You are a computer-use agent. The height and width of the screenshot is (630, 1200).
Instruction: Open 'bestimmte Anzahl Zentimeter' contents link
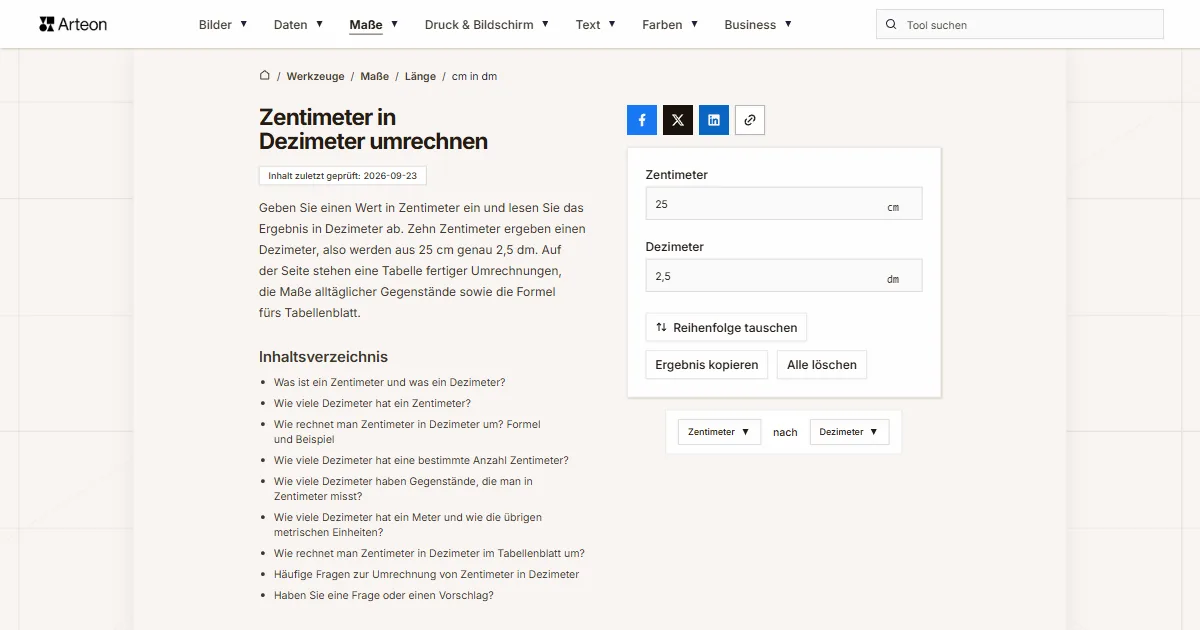click(421, 460)
